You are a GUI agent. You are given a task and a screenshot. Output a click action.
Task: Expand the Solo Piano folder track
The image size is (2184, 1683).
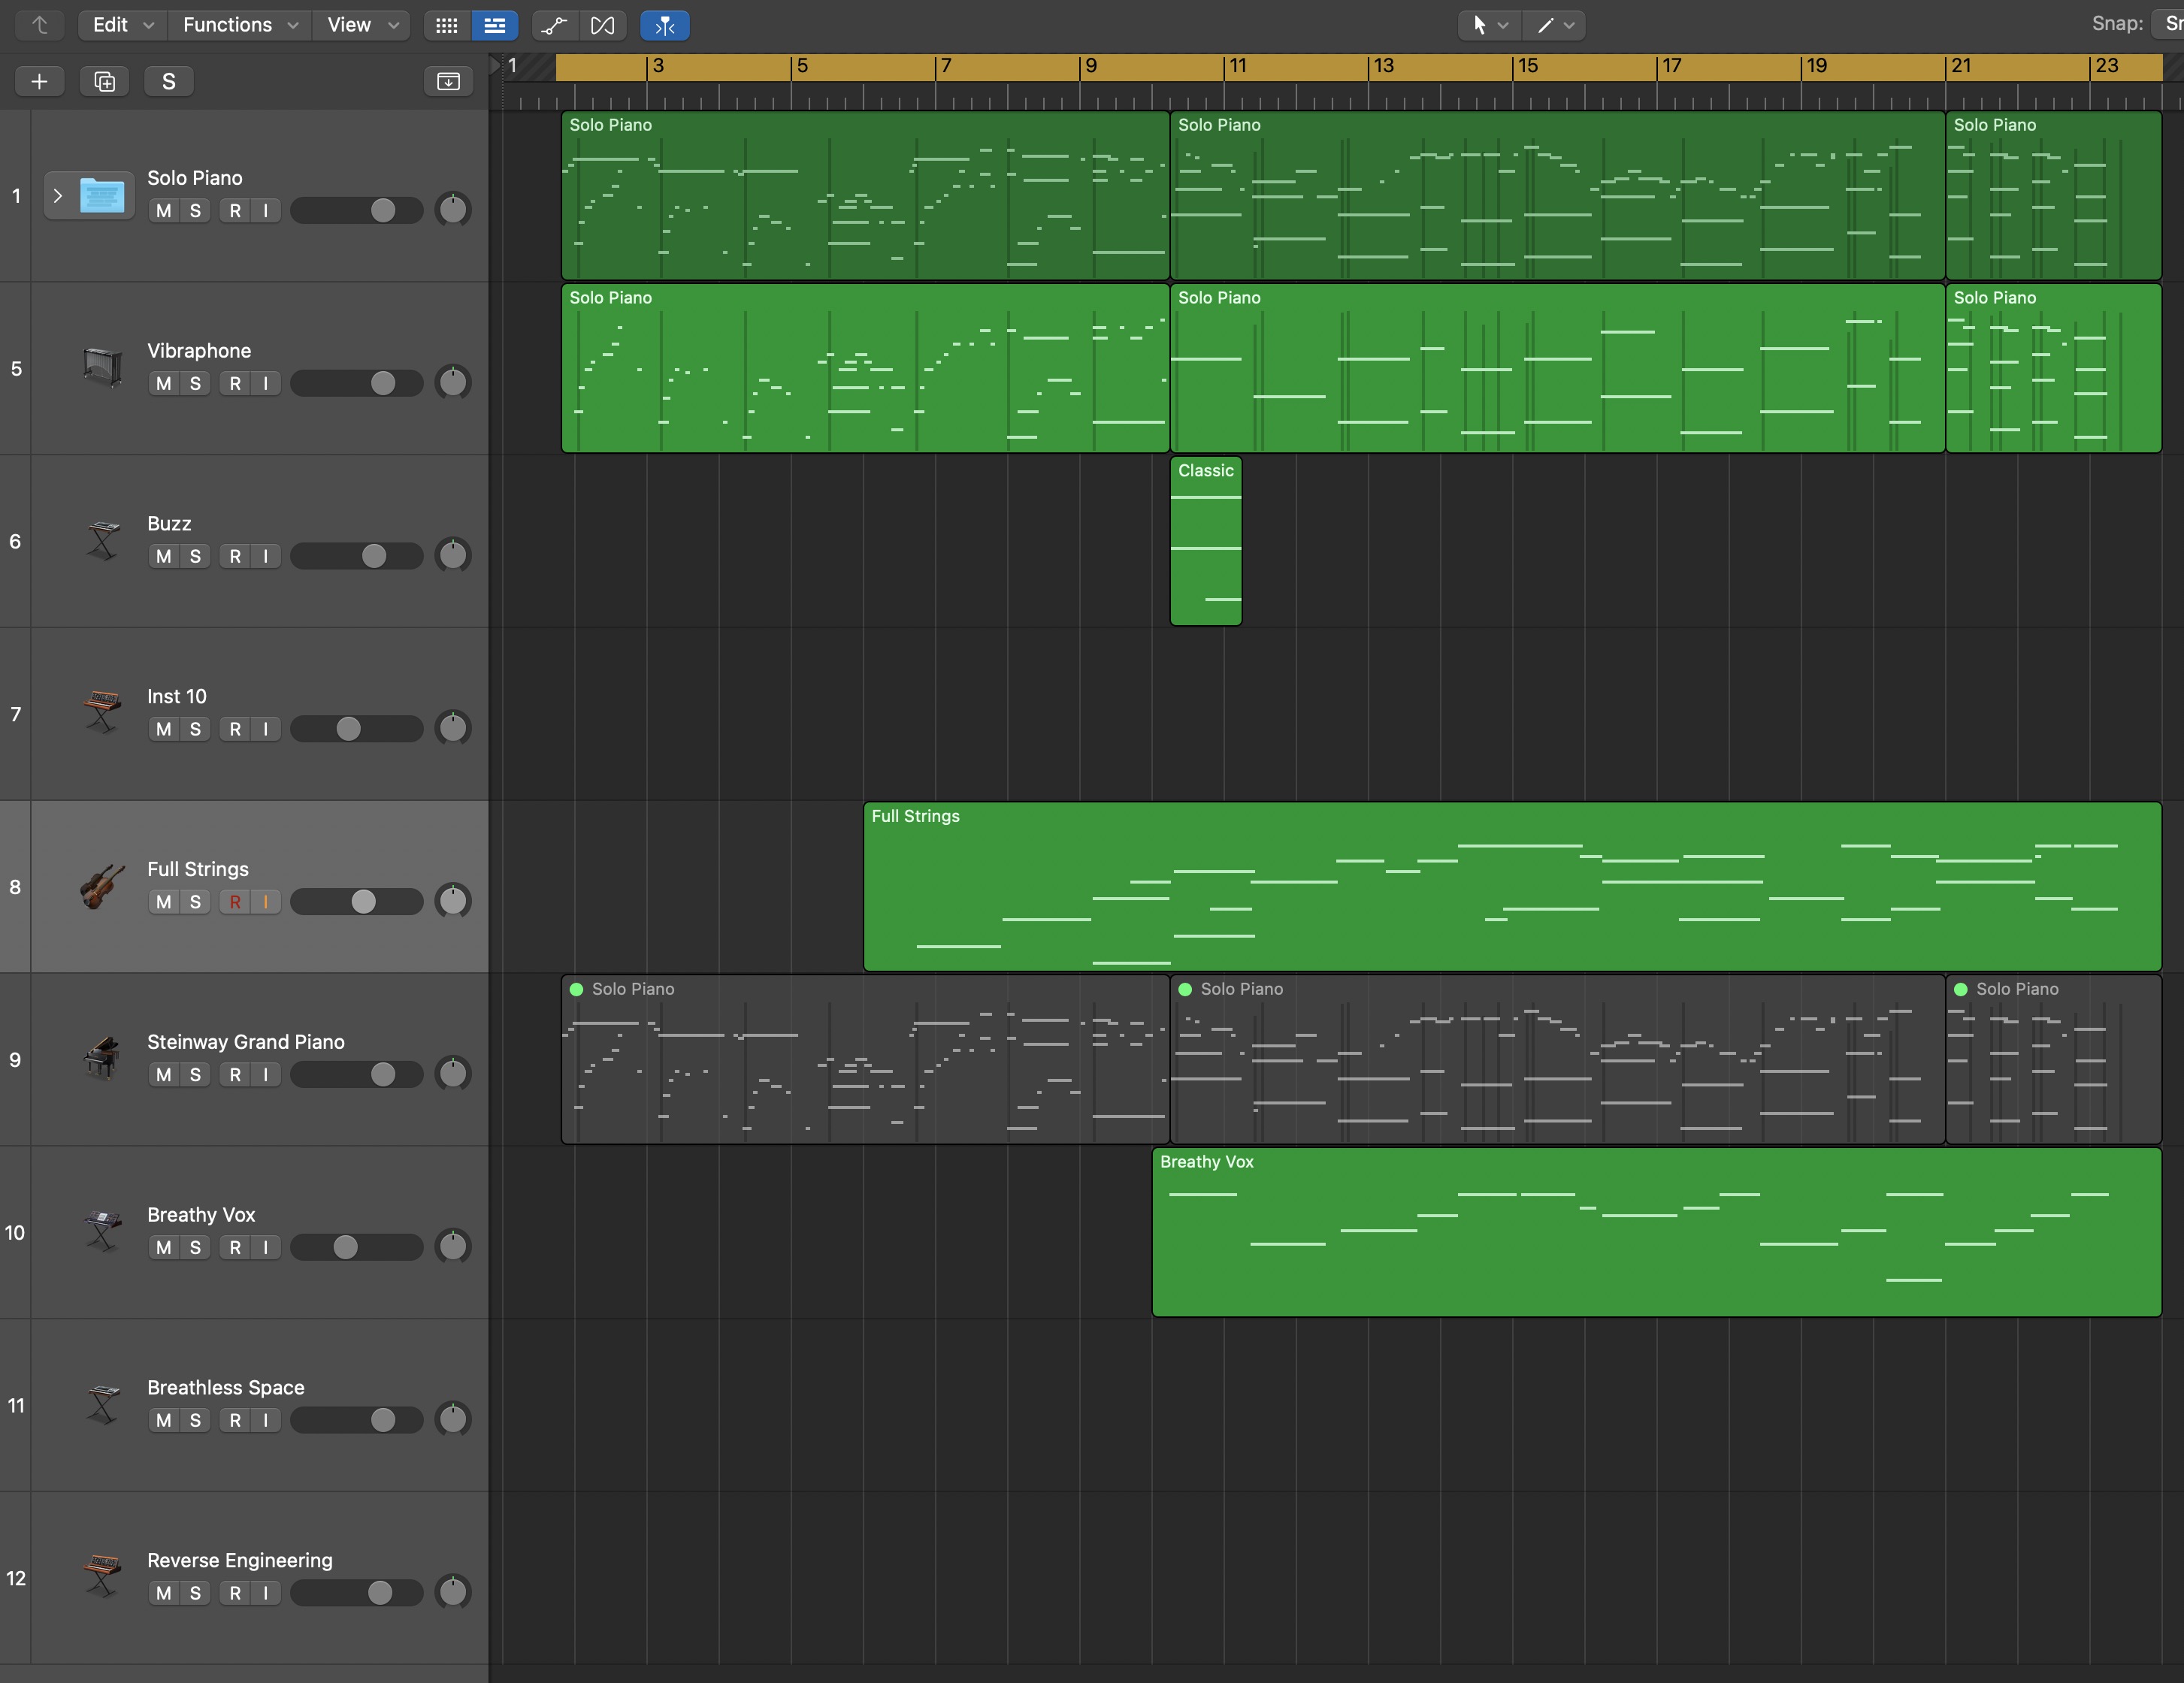tap(58, 196)
